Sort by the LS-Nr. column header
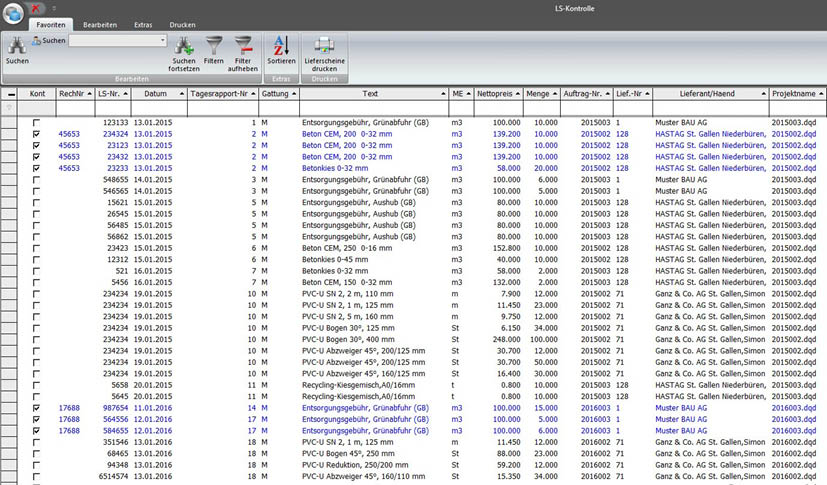 pos(112,94)
